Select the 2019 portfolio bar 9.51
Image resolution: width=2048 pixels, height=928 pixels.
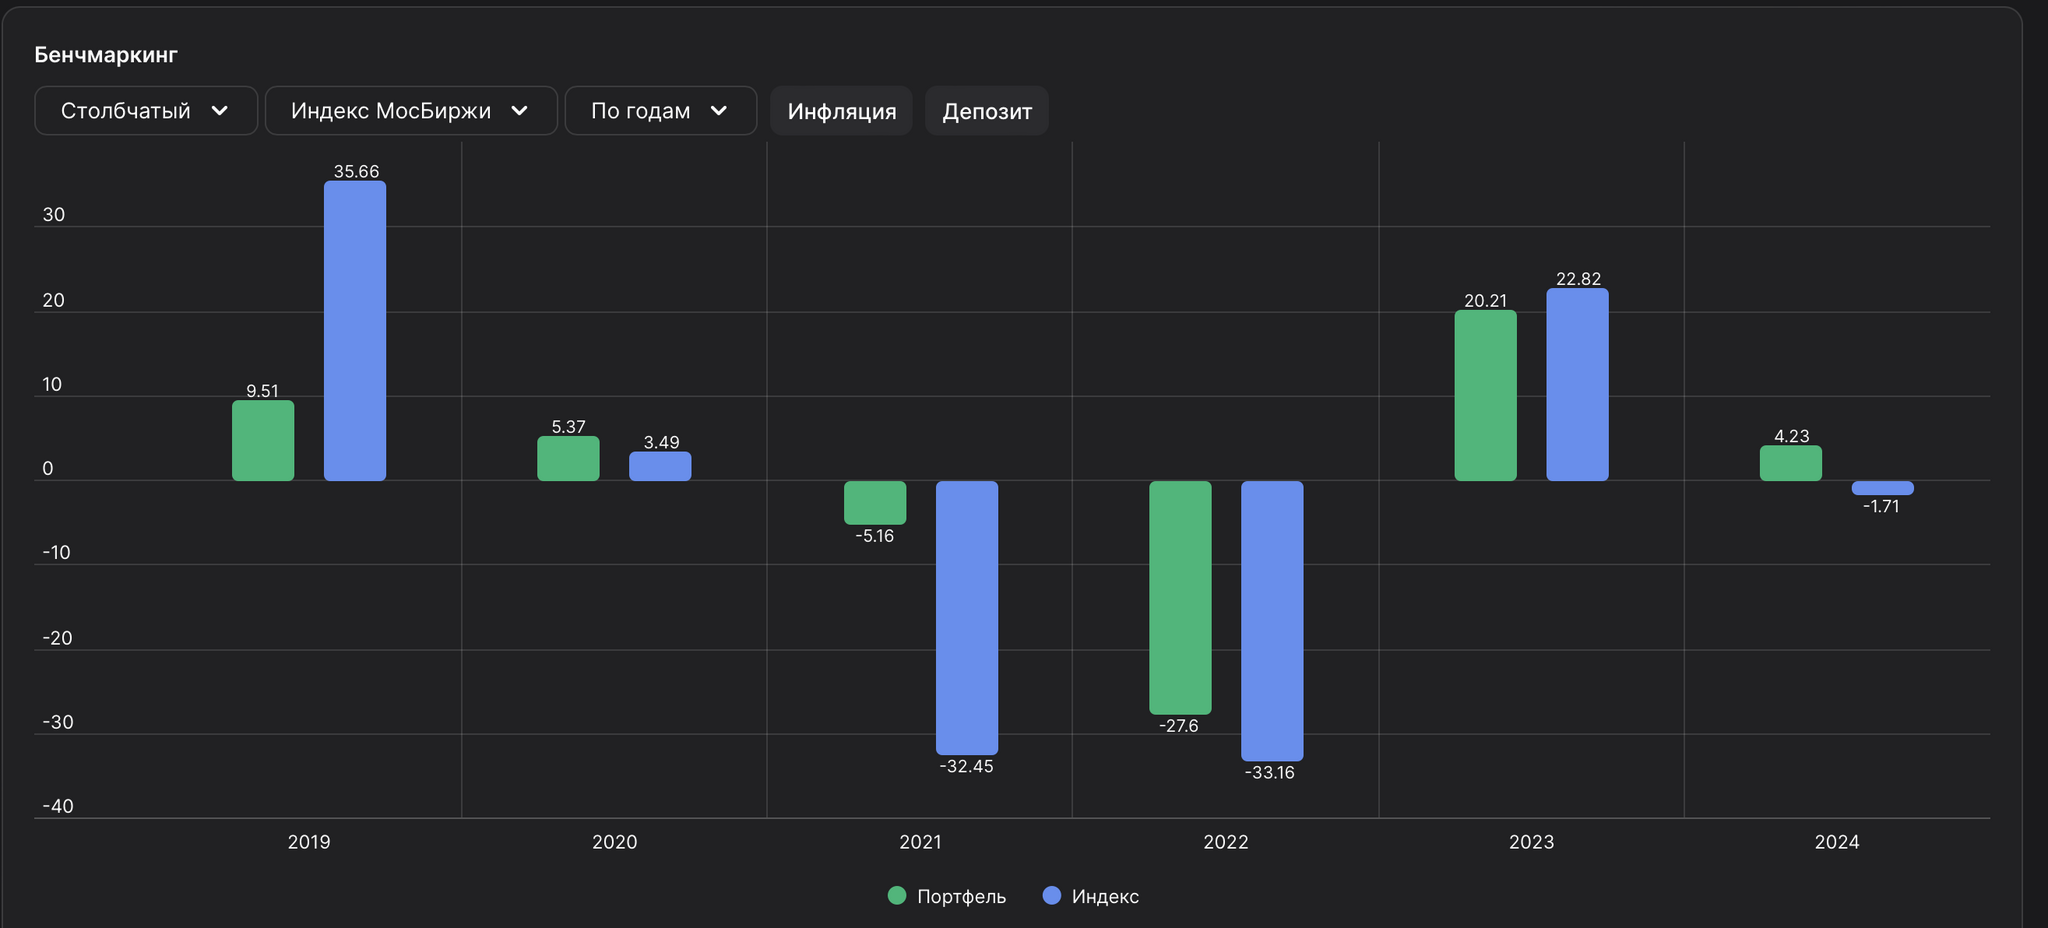263,441
